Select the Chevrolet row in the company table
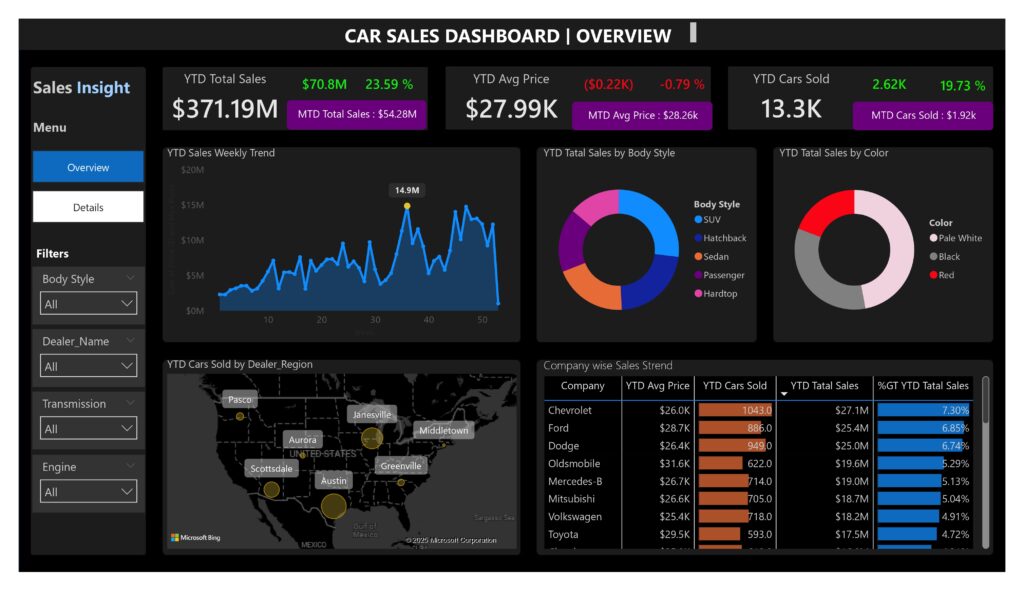This screenshot has width=1024, height=592. tap(570, 410)
